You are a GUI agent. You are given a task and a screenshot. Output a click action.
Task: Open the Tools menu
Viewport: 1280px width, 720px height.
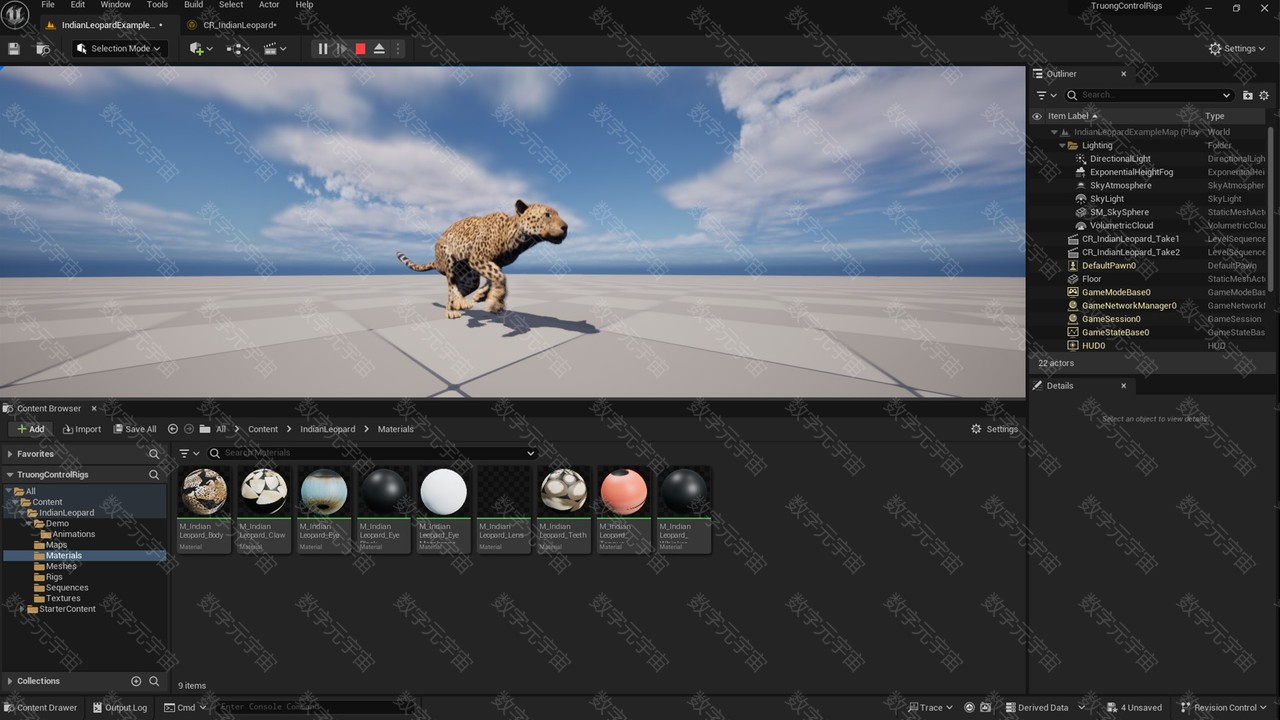point(157,5)
